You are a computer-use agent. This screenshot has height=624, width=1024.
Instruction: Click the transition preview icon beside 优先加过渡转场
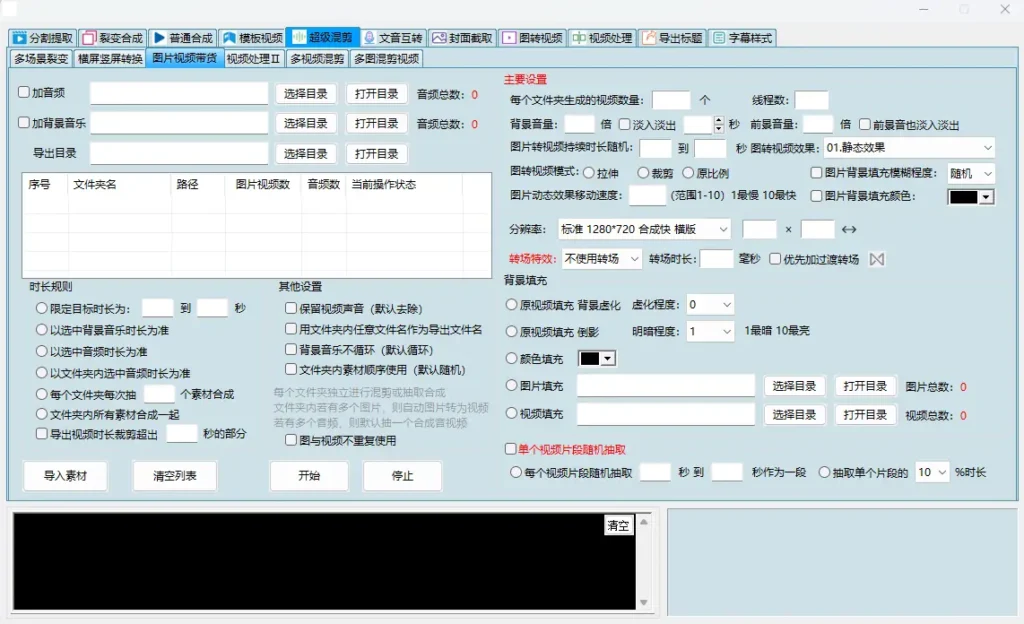[876, 260]
